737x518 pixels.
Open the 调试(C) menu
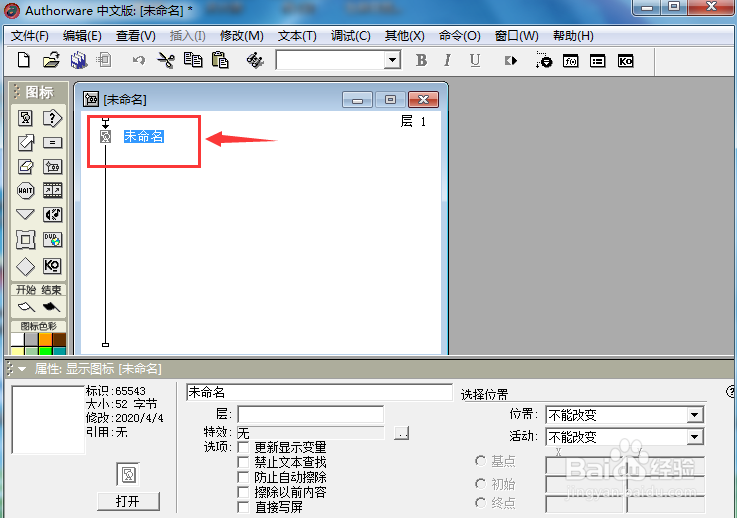(x=351, y=36)
